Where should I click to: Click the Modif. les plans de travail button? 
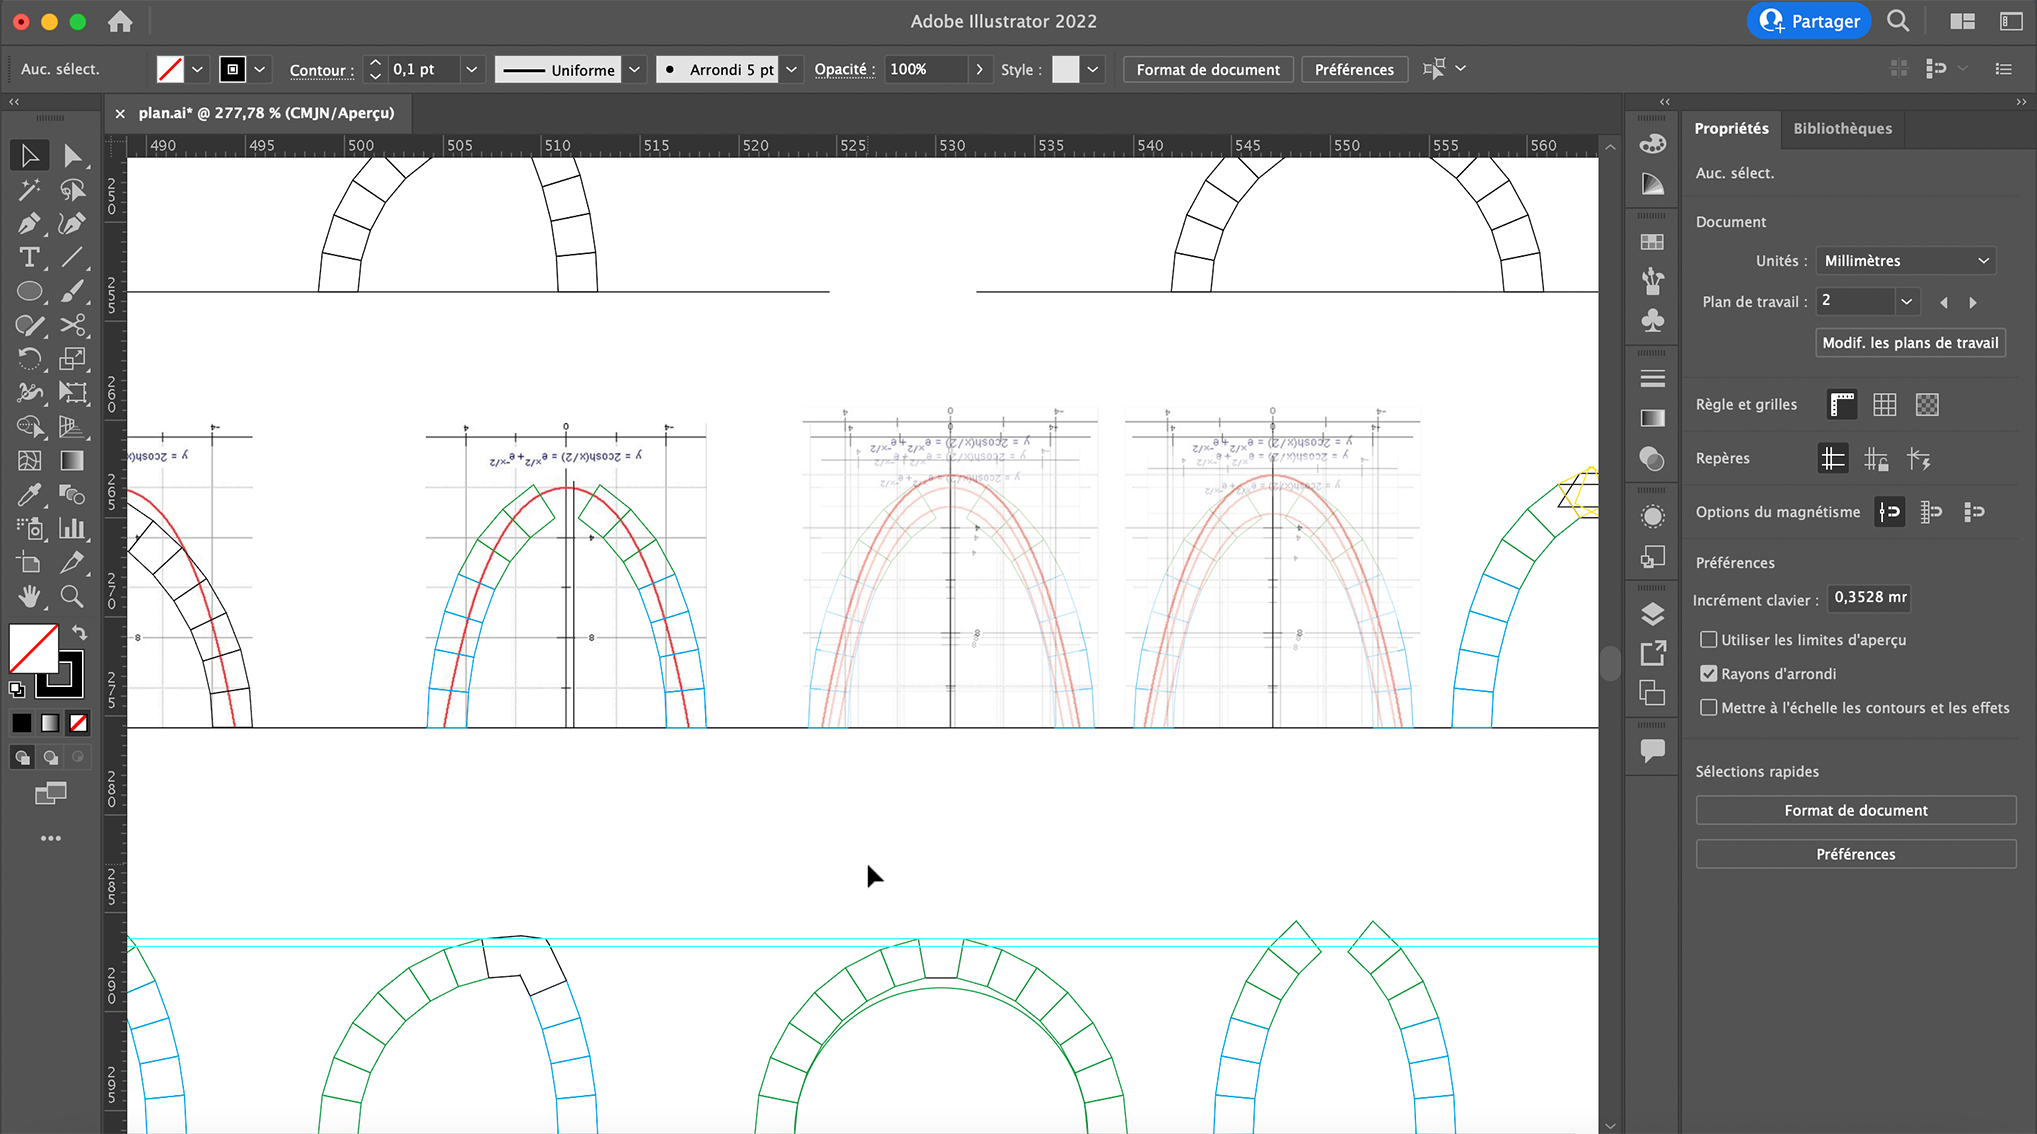(x=1909, y=342)
